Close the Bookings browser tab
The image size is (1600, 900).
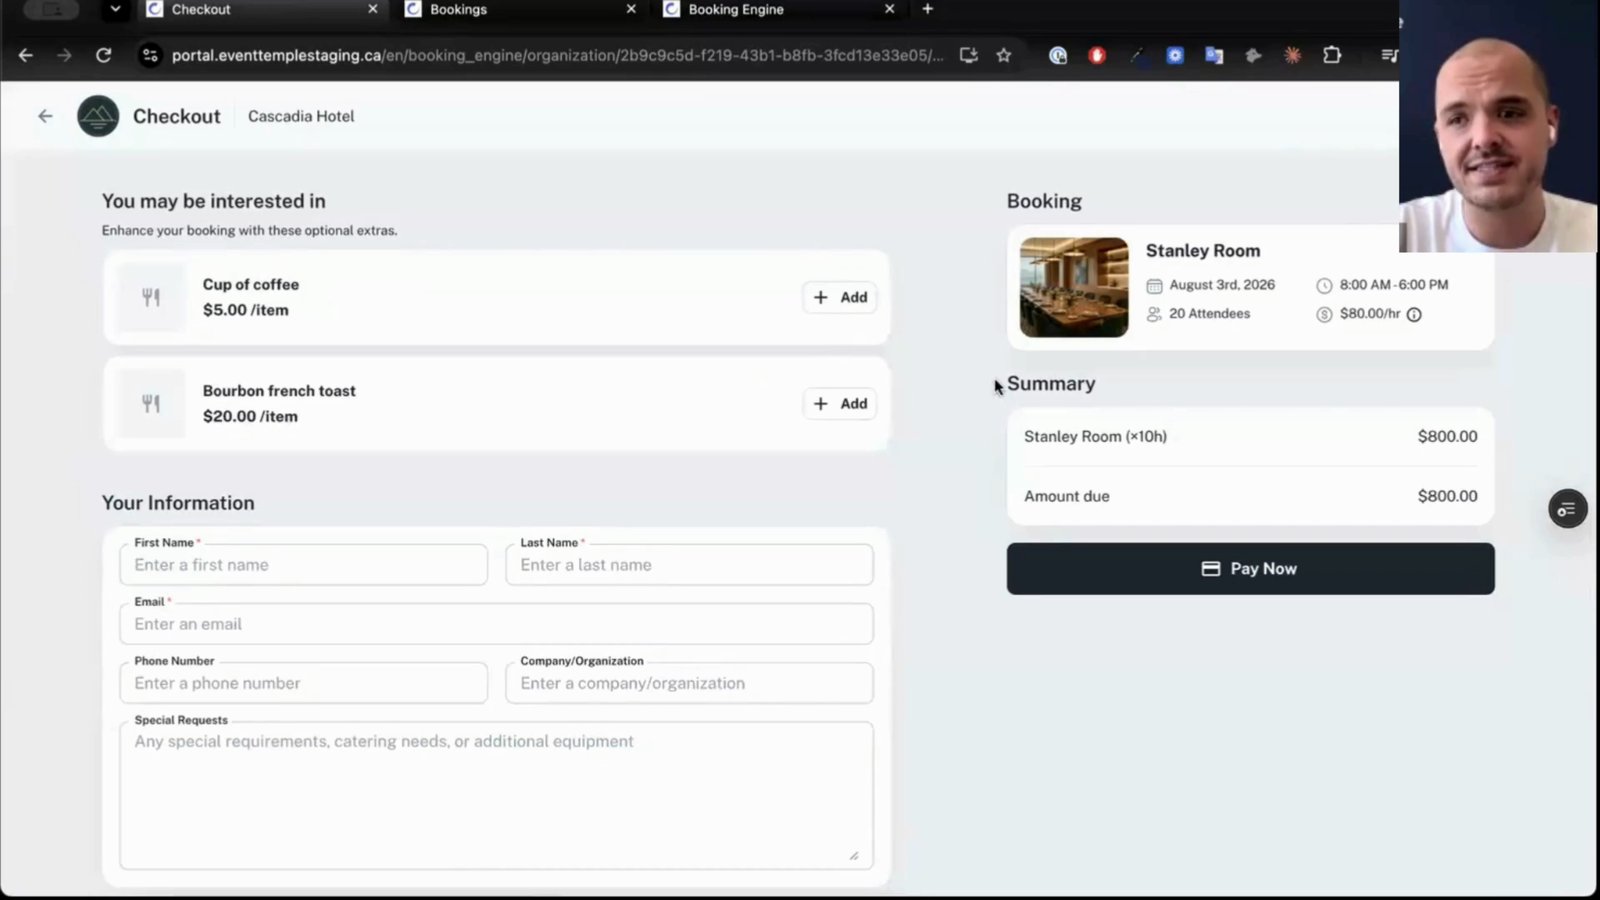631,9
